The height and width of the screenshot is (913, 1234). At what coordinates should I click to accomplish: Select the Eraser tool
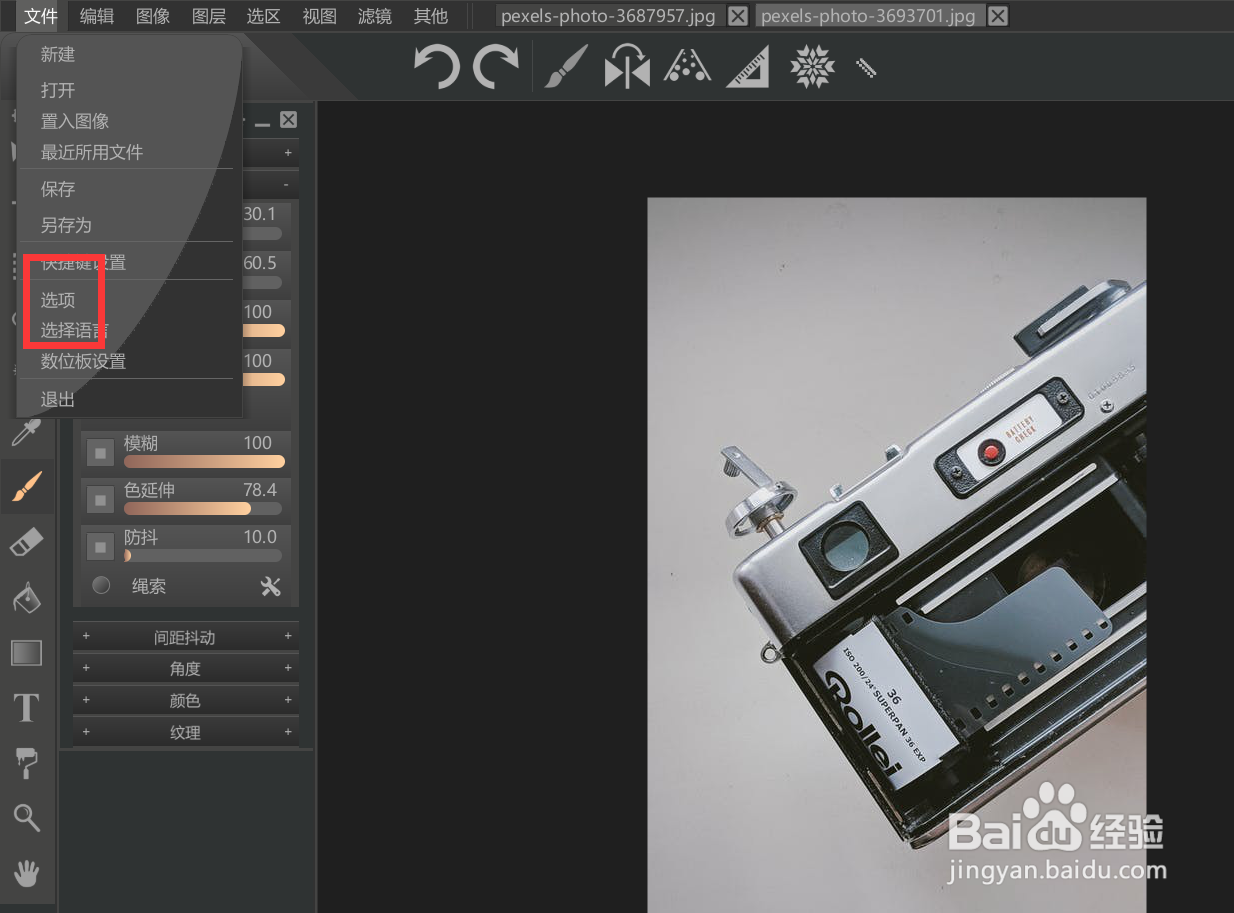tap(26, 543)
